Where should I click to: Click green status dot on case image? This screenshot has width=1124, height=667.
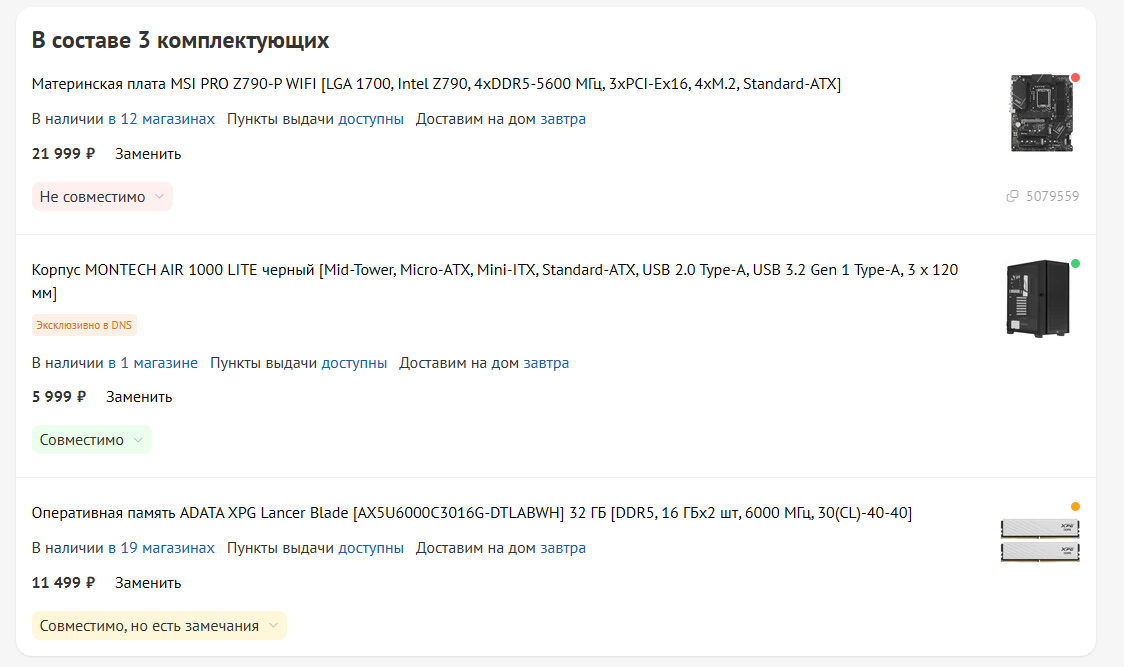tap(1075, 264)
